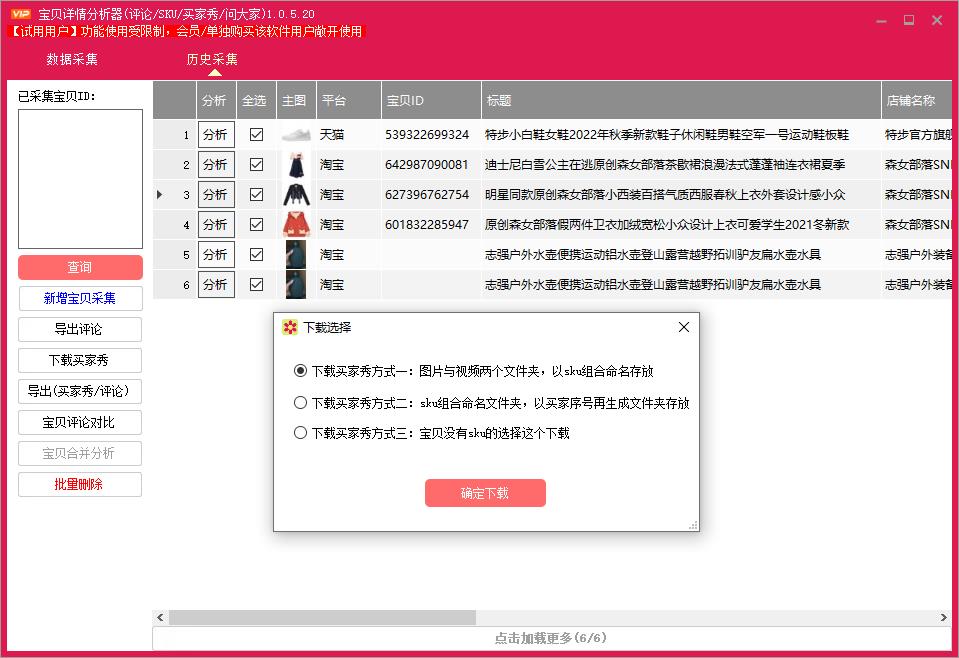The width and height of the screenshot is (959, 658).
Task: Click the red cardigan thumbnail in row 3
Action: [x=295, y=194]
